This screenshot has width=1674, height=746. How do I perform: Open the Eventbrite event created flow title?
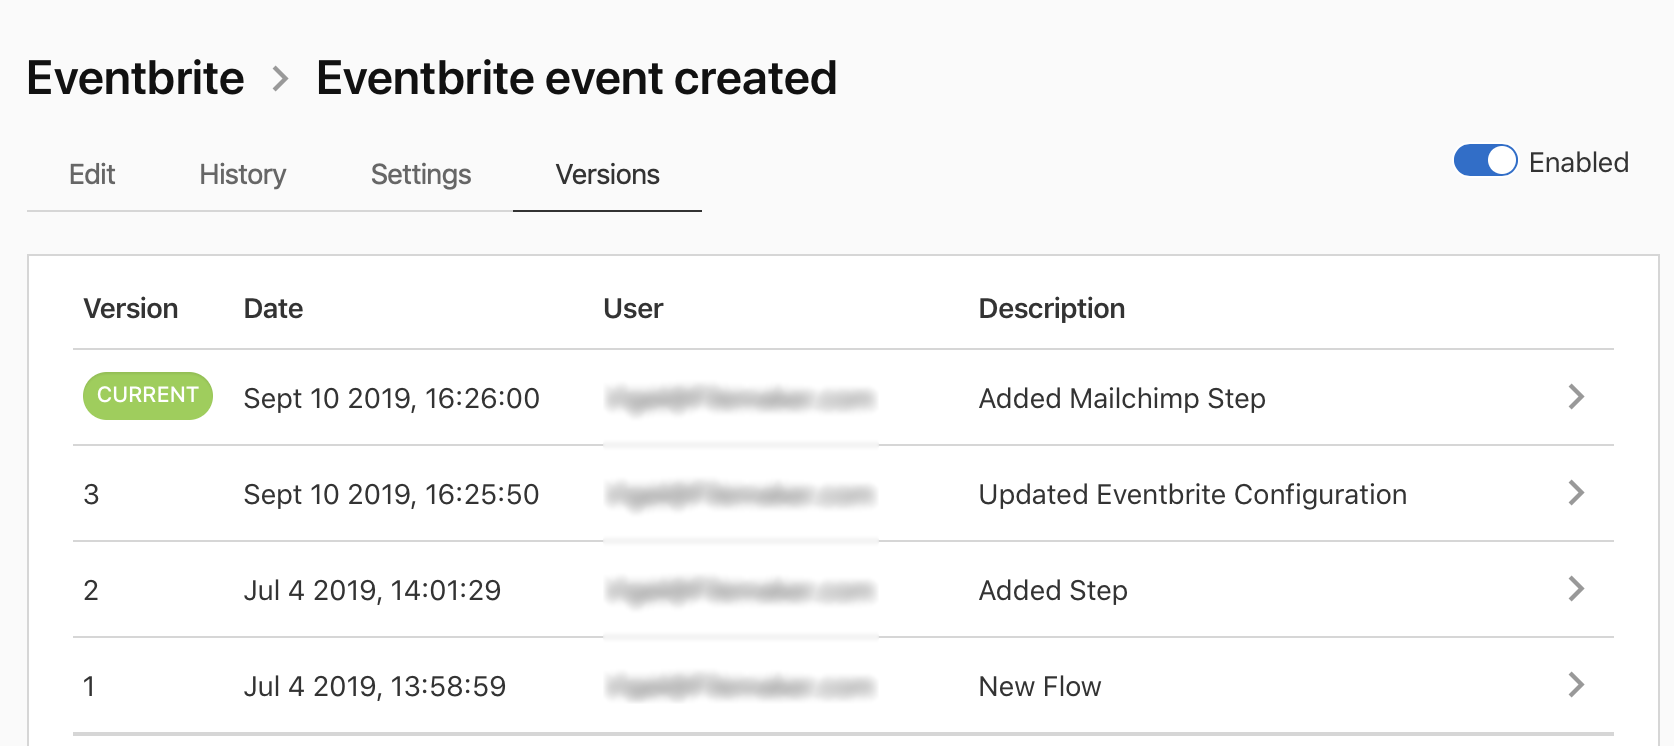point(576,77)
